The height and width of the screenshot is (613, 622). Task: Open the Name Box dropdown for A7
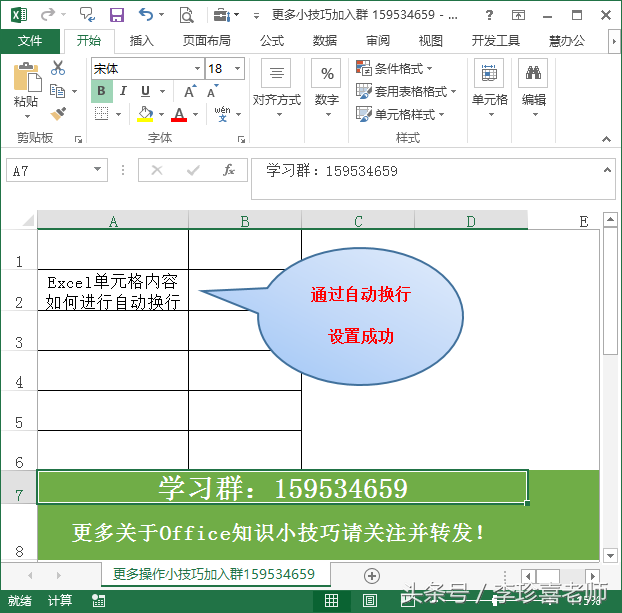(97, 170)
